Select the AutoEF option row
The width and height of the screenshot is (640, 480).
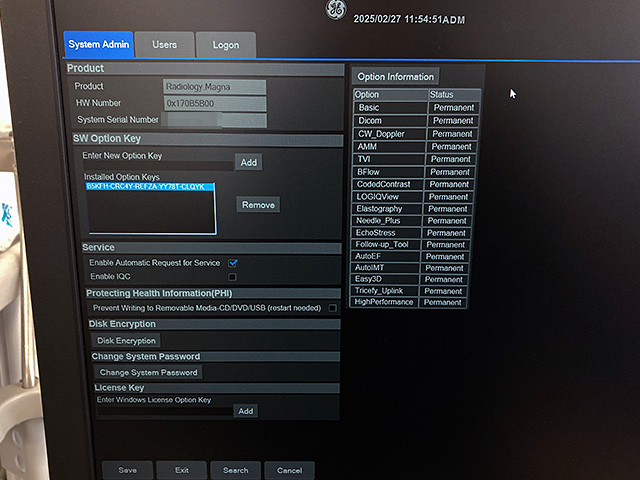tap(411, 256)
